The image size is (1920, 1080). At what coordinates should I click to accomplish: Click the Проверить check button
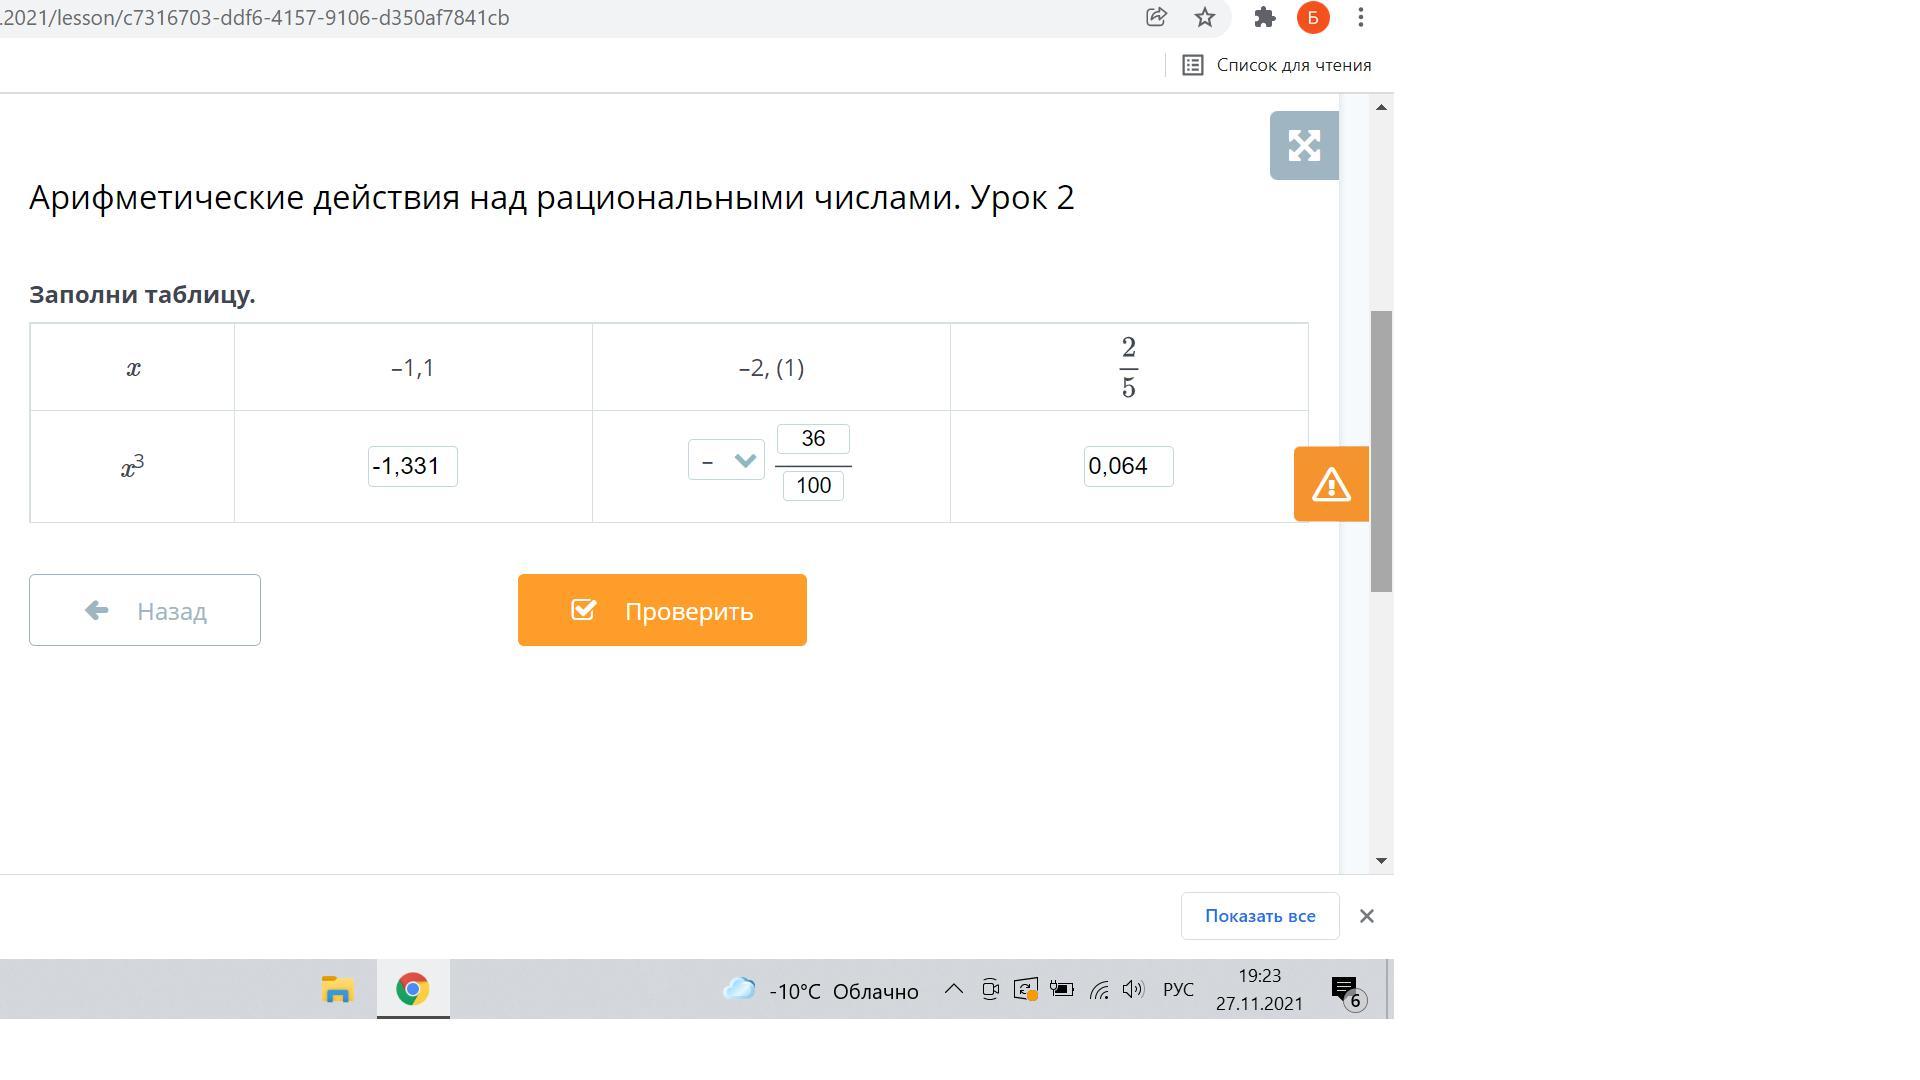[662, 610]
